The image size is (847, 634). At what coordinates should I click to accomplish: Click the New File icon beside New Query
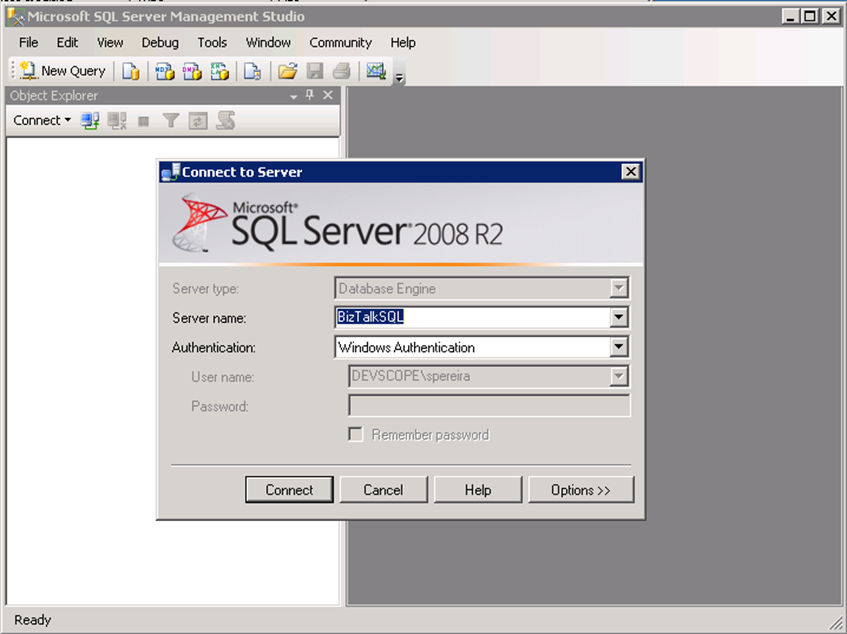click(x=131, y=71)
